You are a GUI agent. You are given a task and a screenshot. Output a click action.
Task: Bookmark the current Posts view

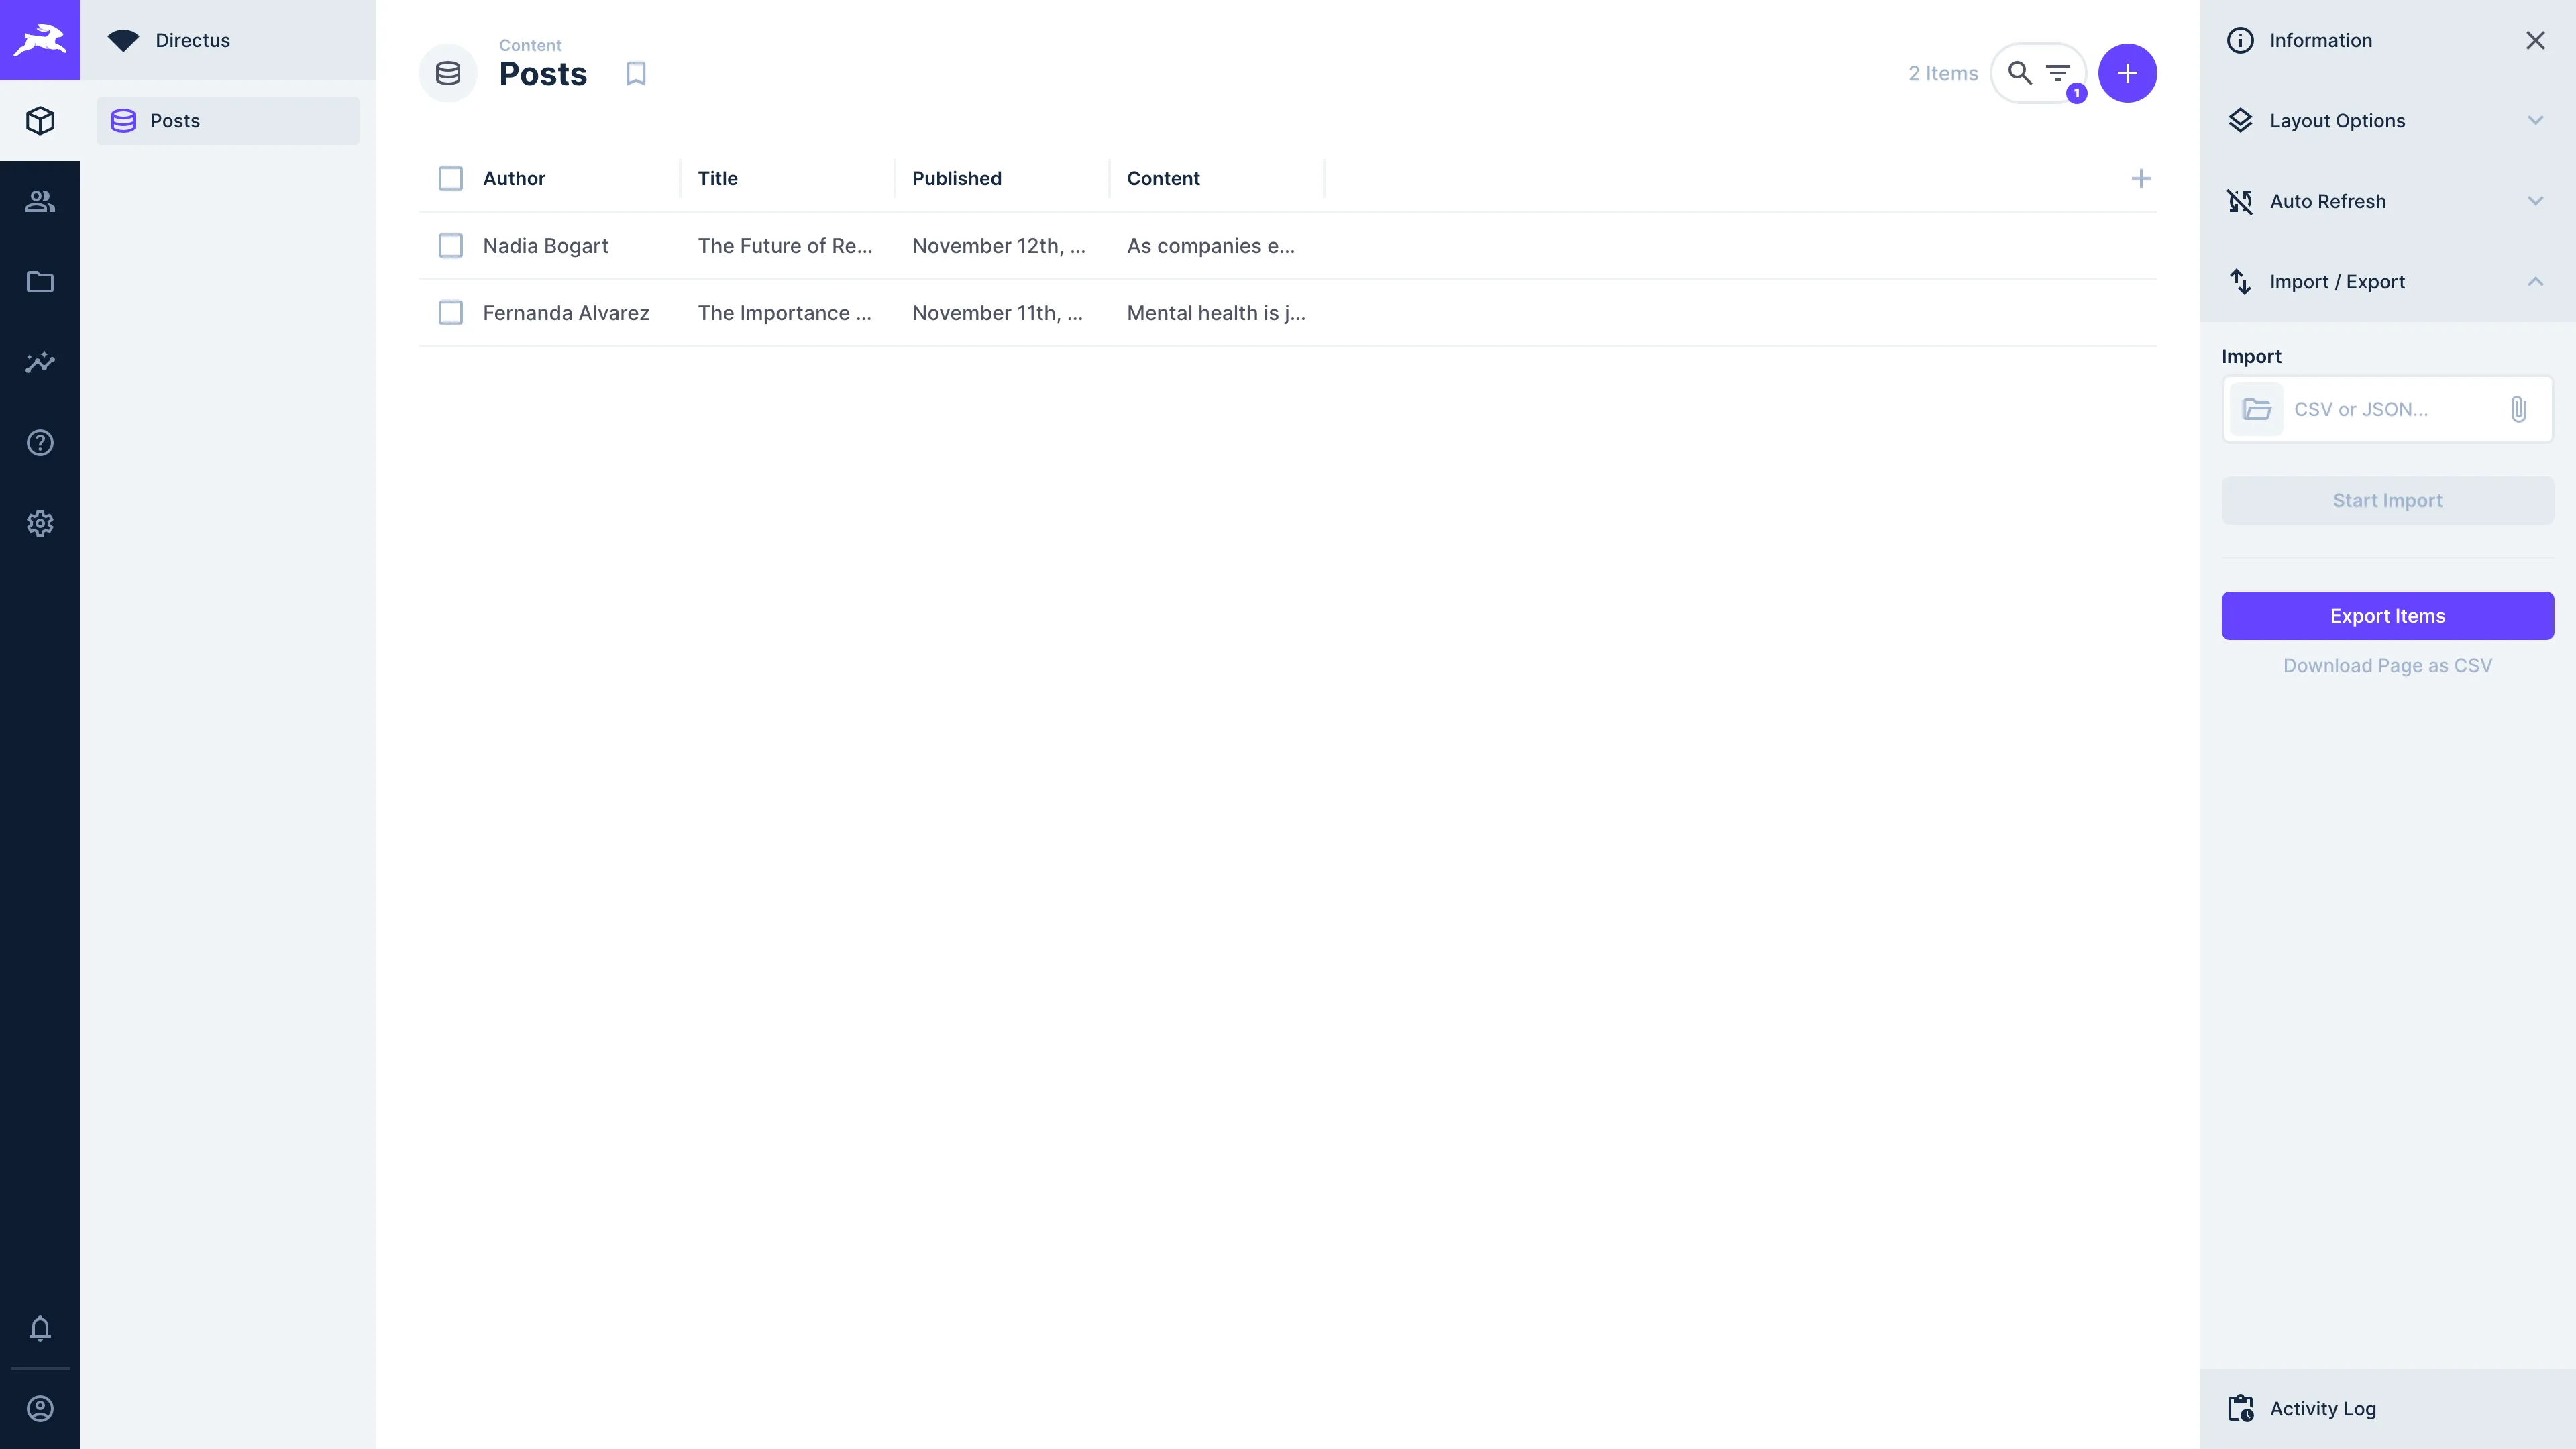(x=636, y=74)
